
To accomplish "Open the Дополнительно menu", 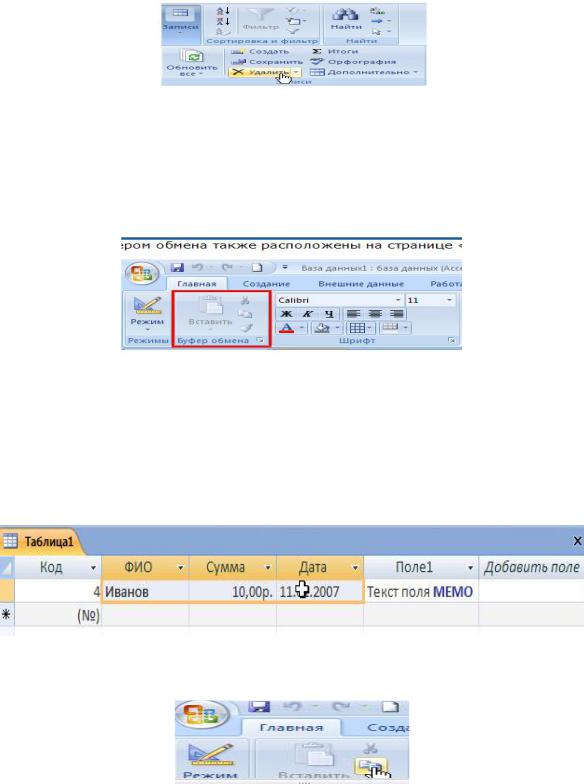I will [364, 72].
